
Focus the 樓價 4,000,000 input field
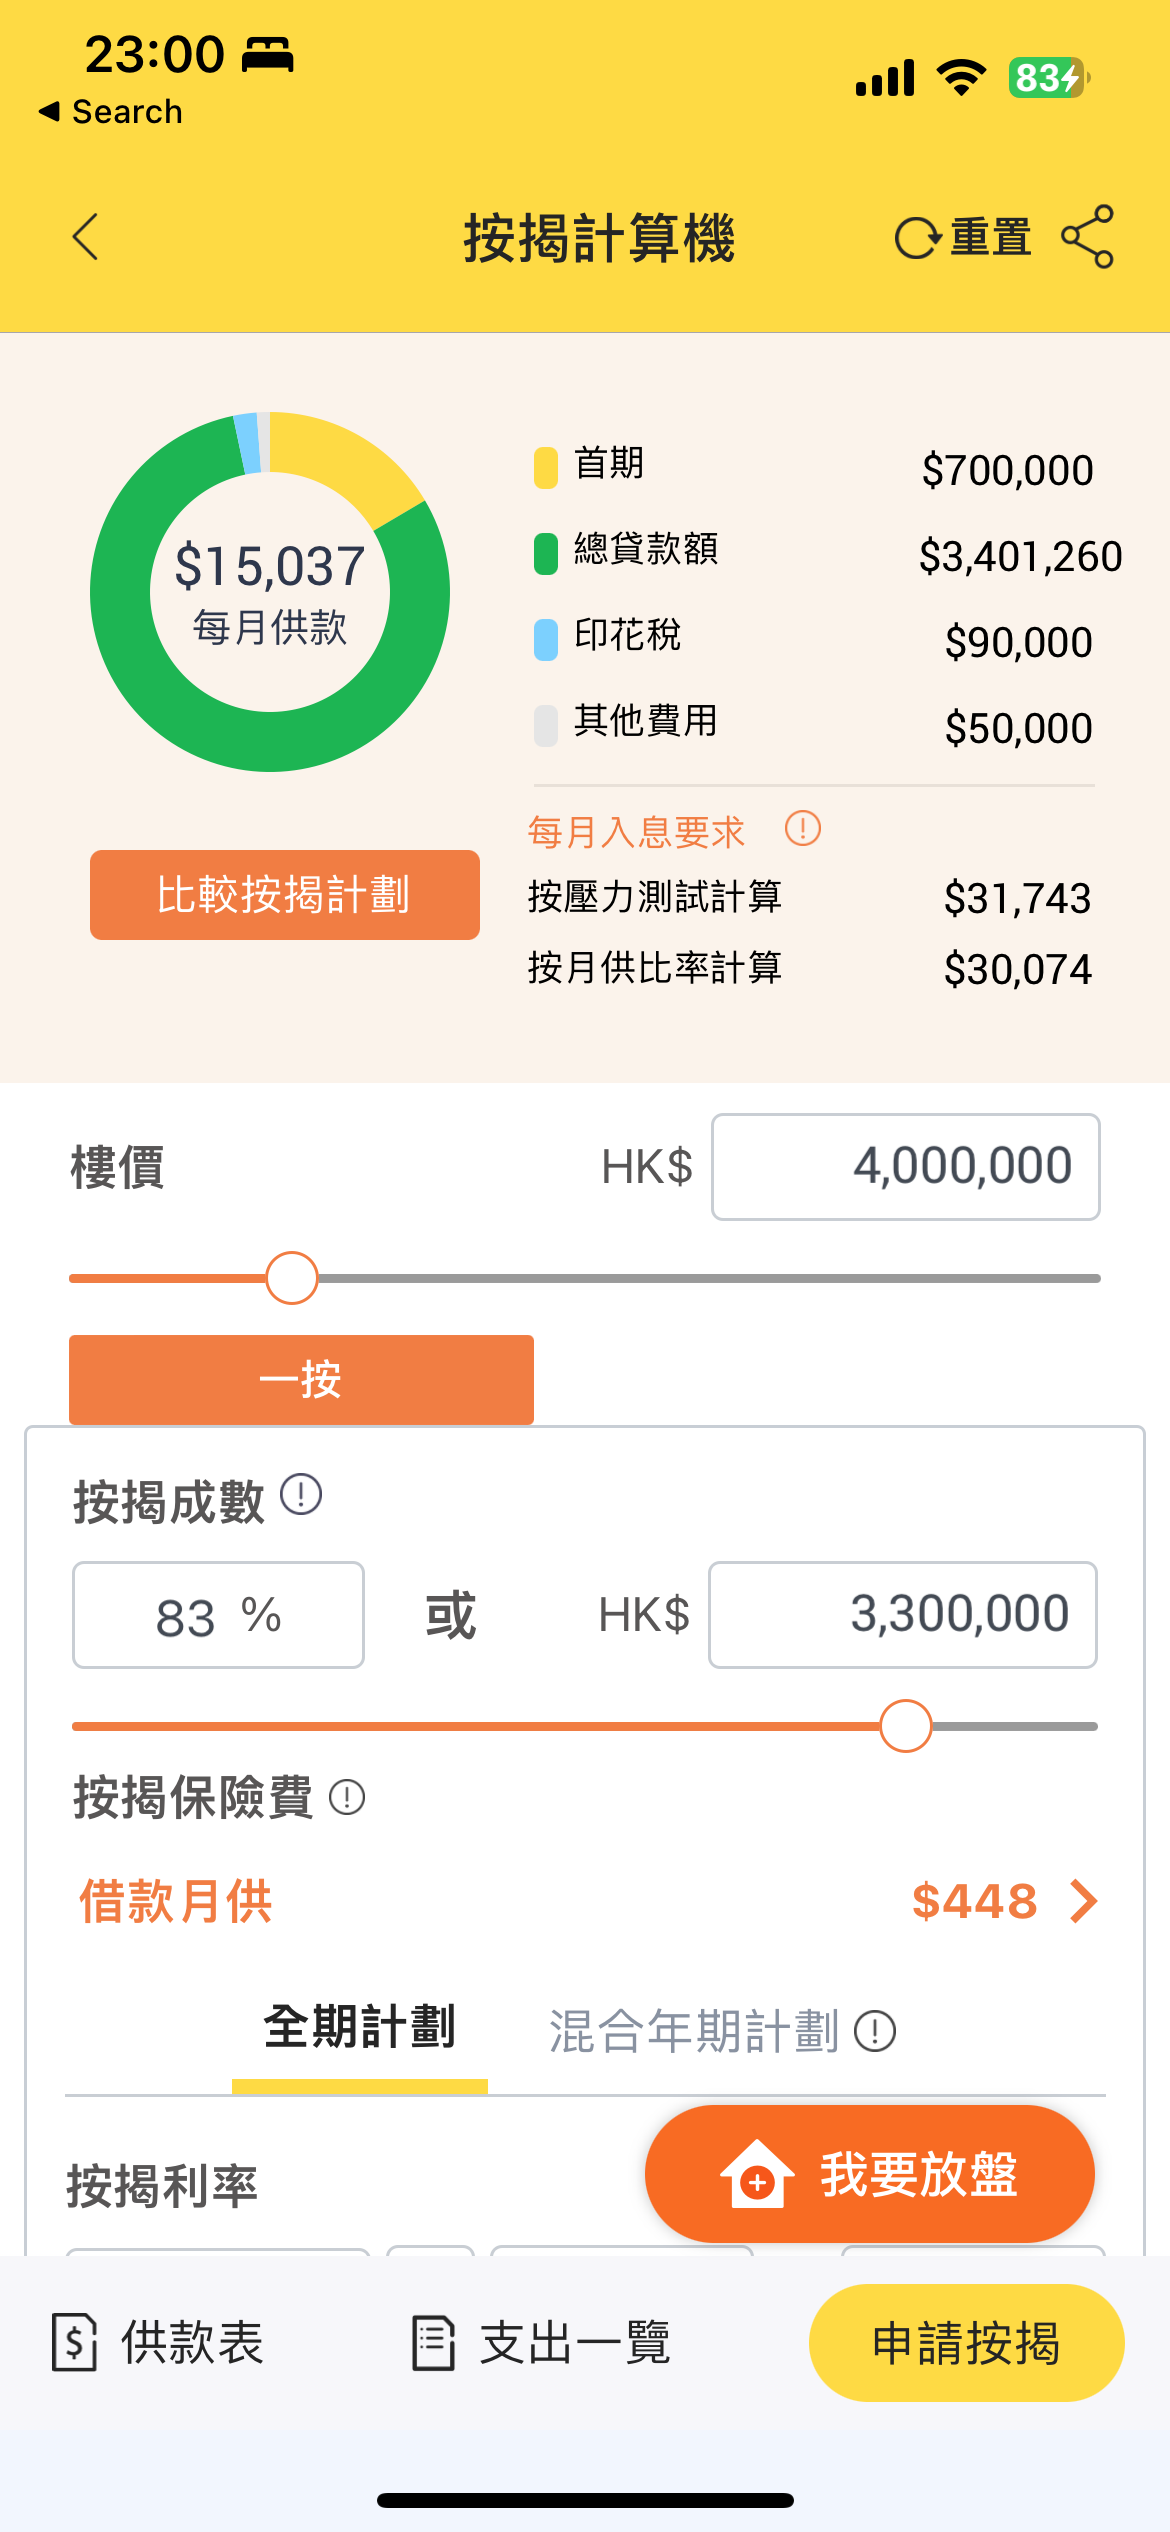[906, 1167]
